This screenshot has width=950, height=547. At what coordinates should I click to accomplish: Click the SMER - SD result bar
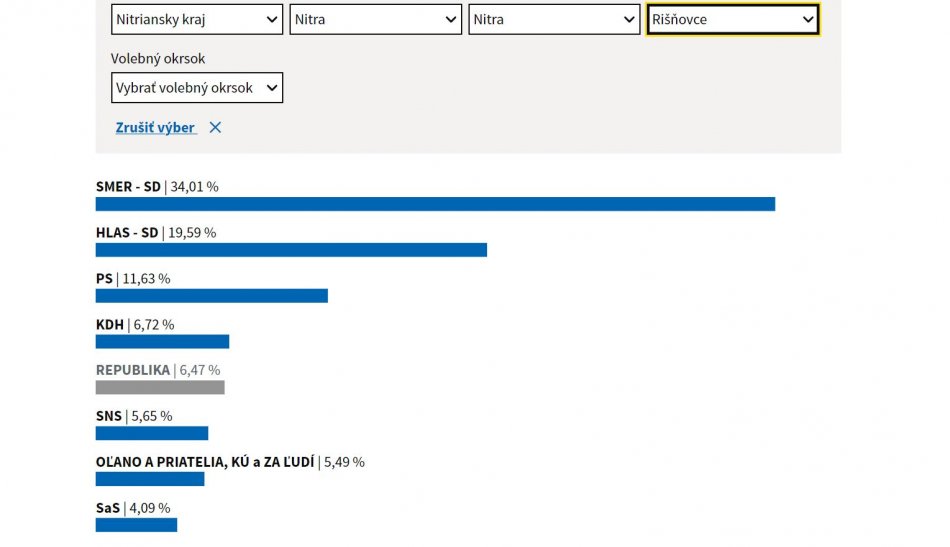(435, 204)
